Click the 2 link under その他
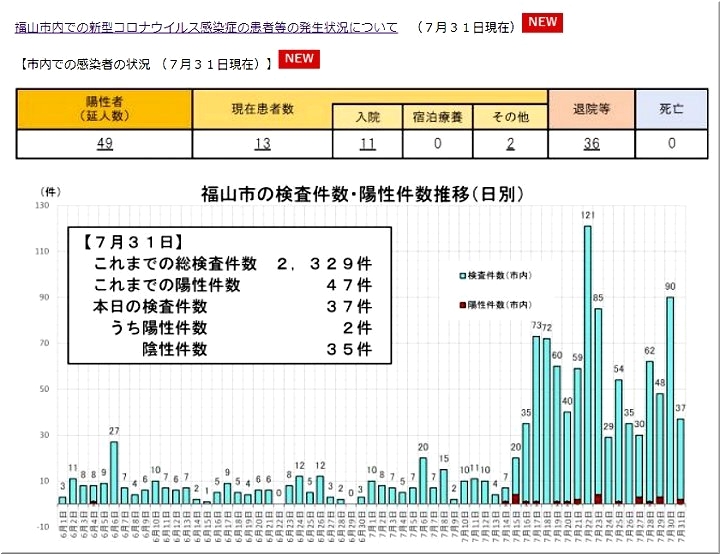The image size is (720, 554). pos(510,144)
